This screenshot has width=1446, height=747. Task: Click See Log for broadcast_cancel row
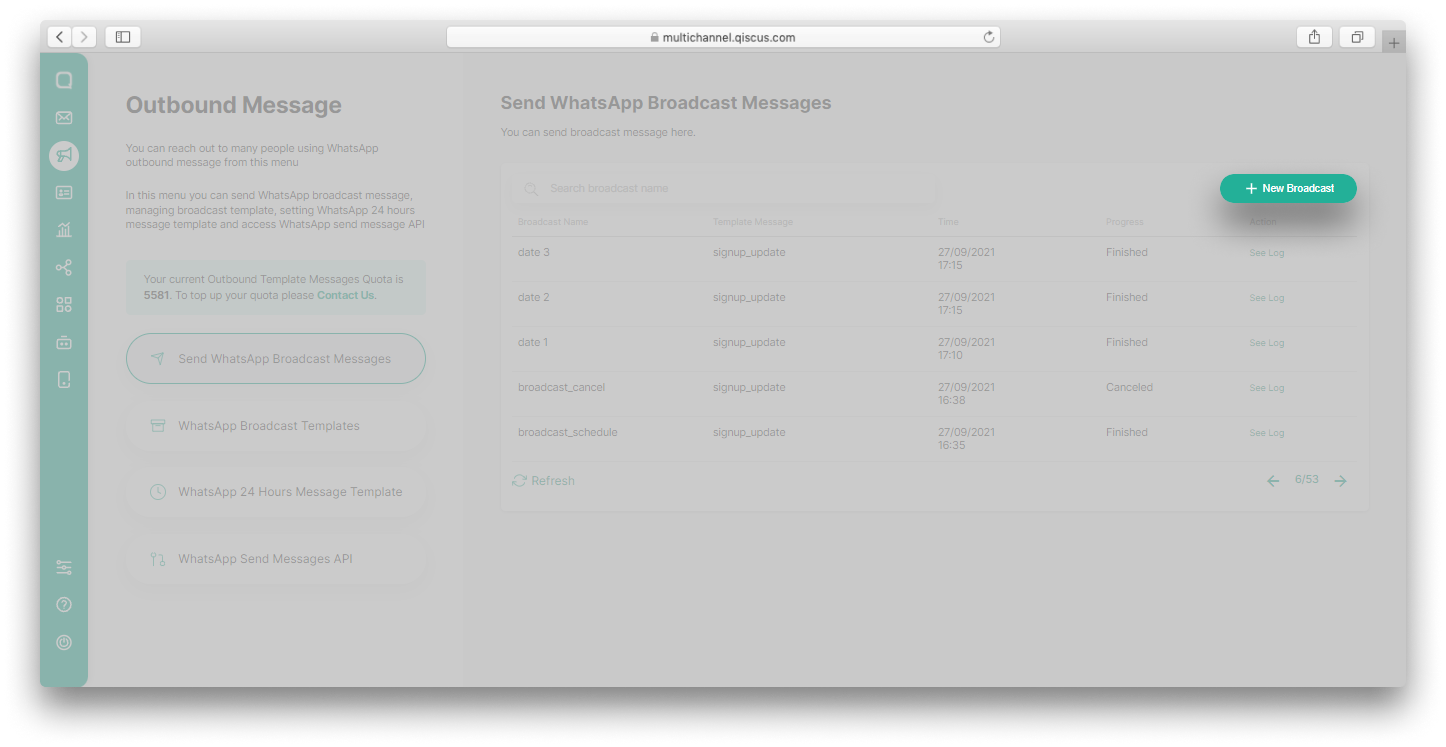[x=1266, y=387]
